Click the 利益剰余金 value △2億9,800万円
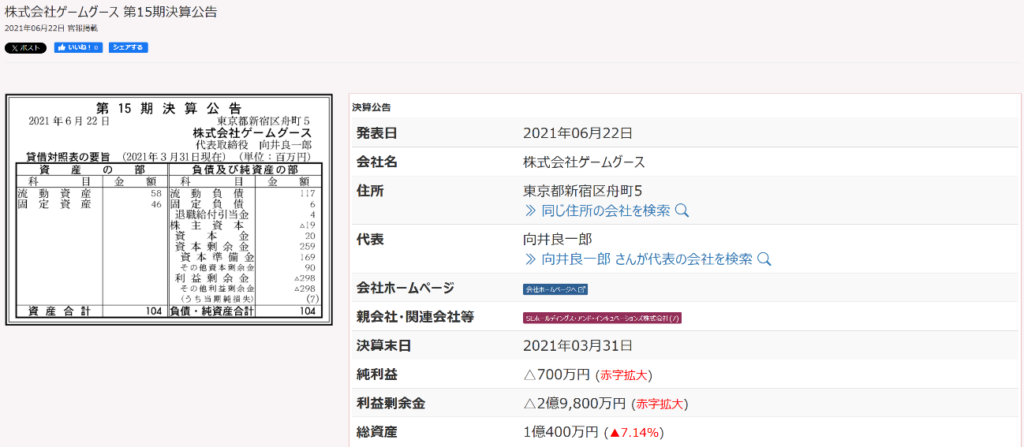 coord(575,404)
